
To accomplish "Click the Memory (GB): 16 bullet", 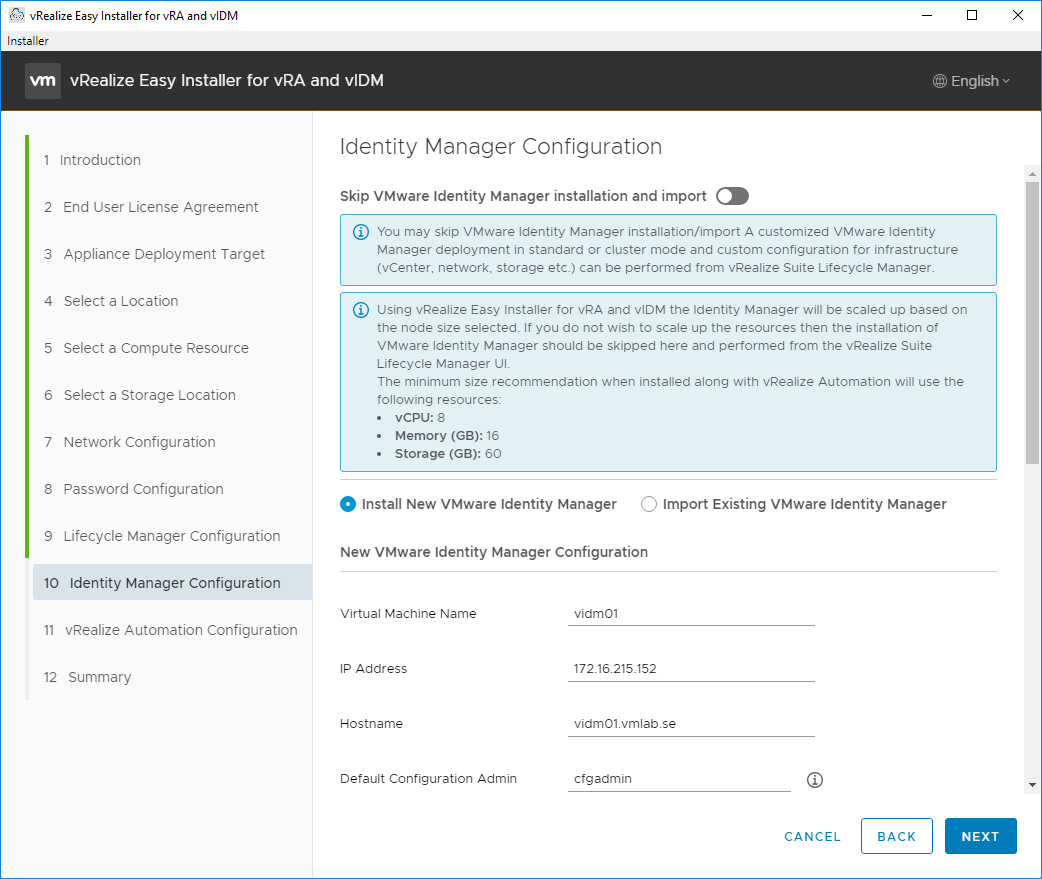I will point(447,436).
